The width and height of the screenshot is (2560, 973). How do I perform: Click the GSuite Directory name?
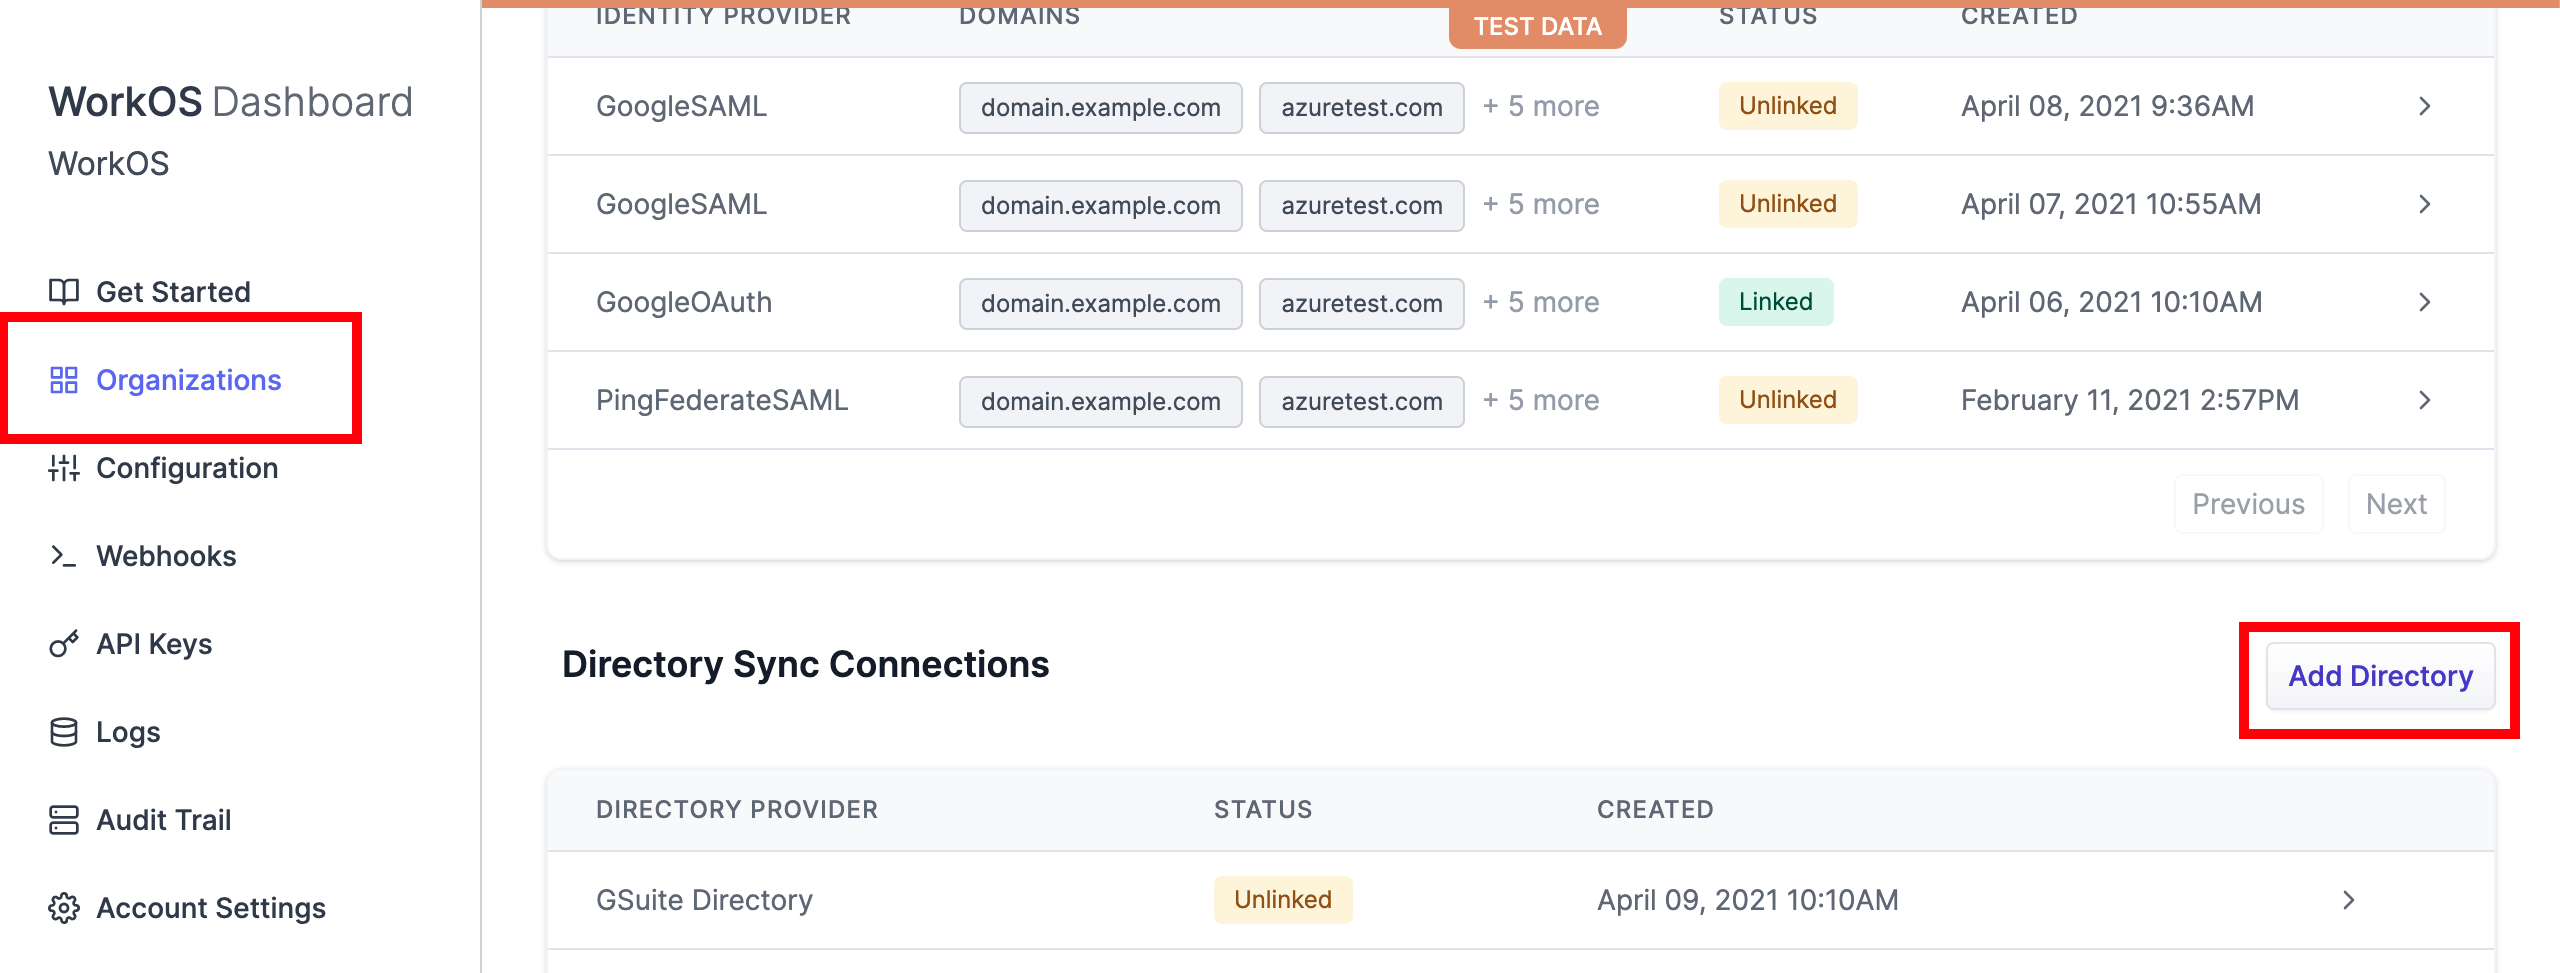(x=704, y=900)
